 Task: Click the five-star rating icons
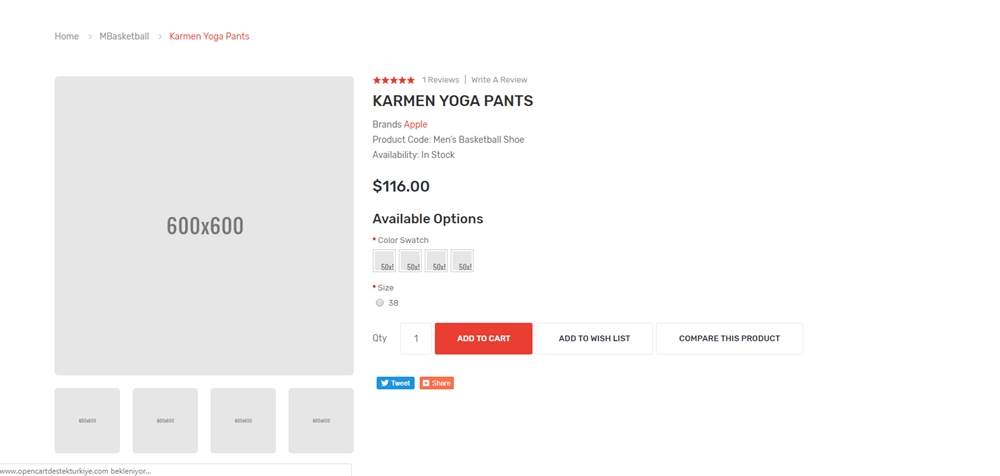[x=393, y=80]
